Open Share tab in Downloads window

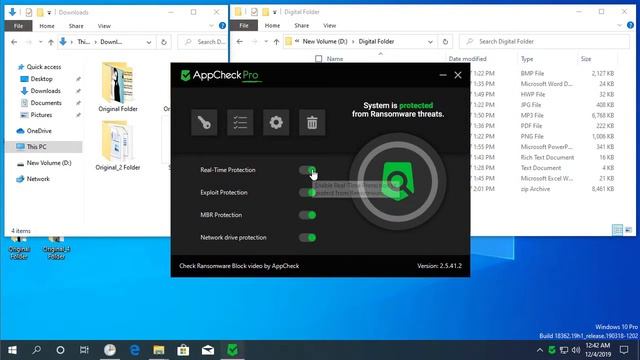pyautogui.click(x=76, y=26)
